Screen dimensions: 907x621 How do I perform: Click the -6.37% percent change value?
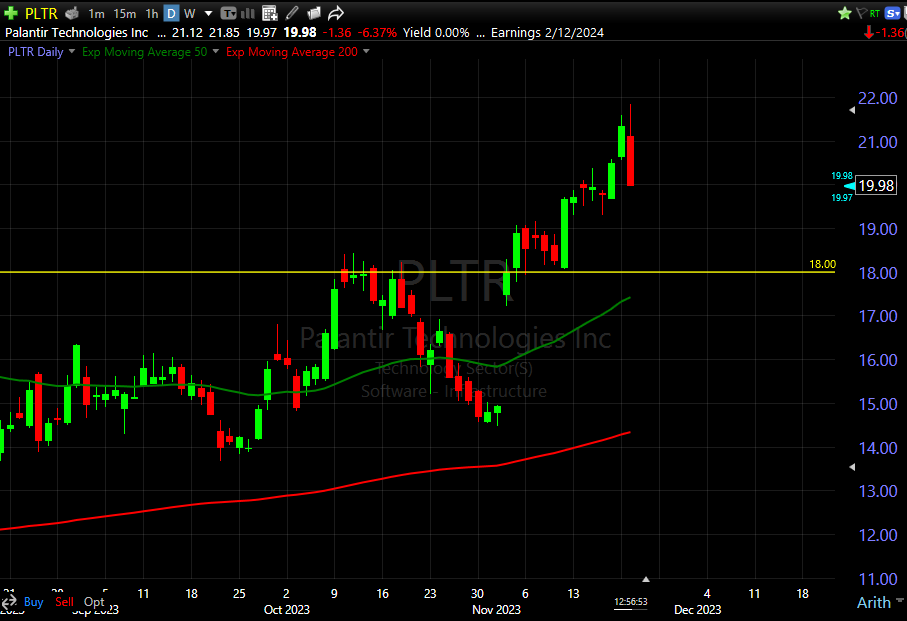pyautogui.click(x=377, y=32)
